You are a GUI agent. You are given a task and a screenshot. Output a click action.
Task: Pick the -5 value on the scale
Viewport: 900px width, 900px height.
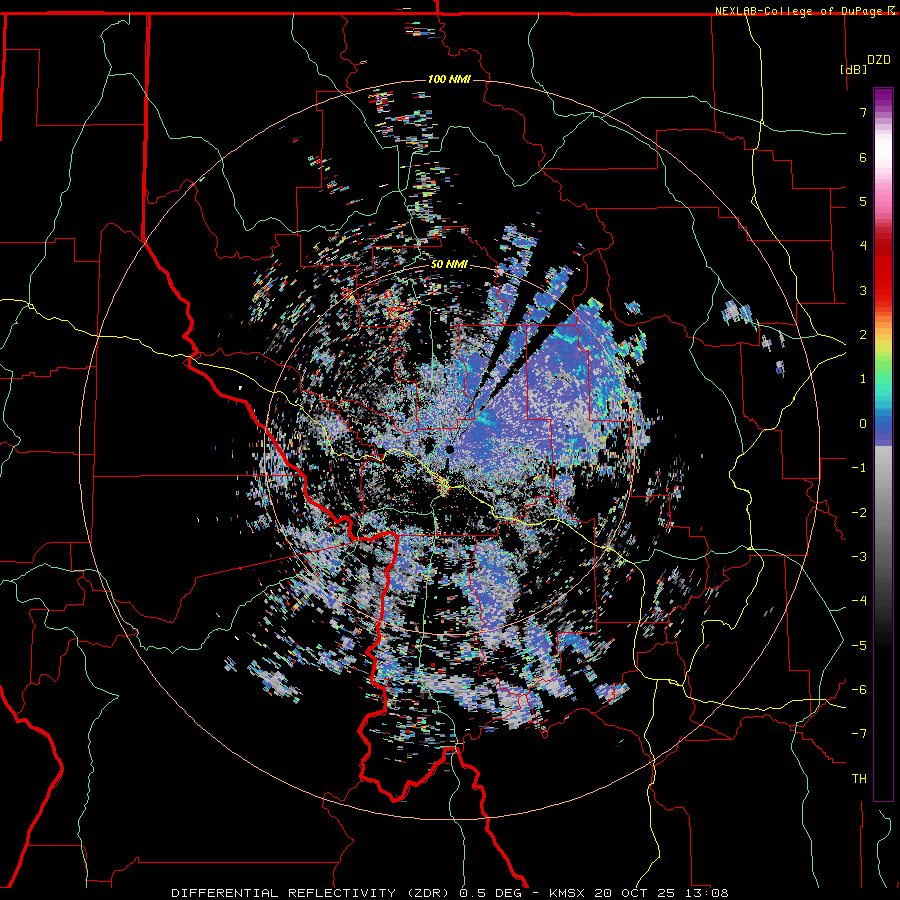coord(859,646)
